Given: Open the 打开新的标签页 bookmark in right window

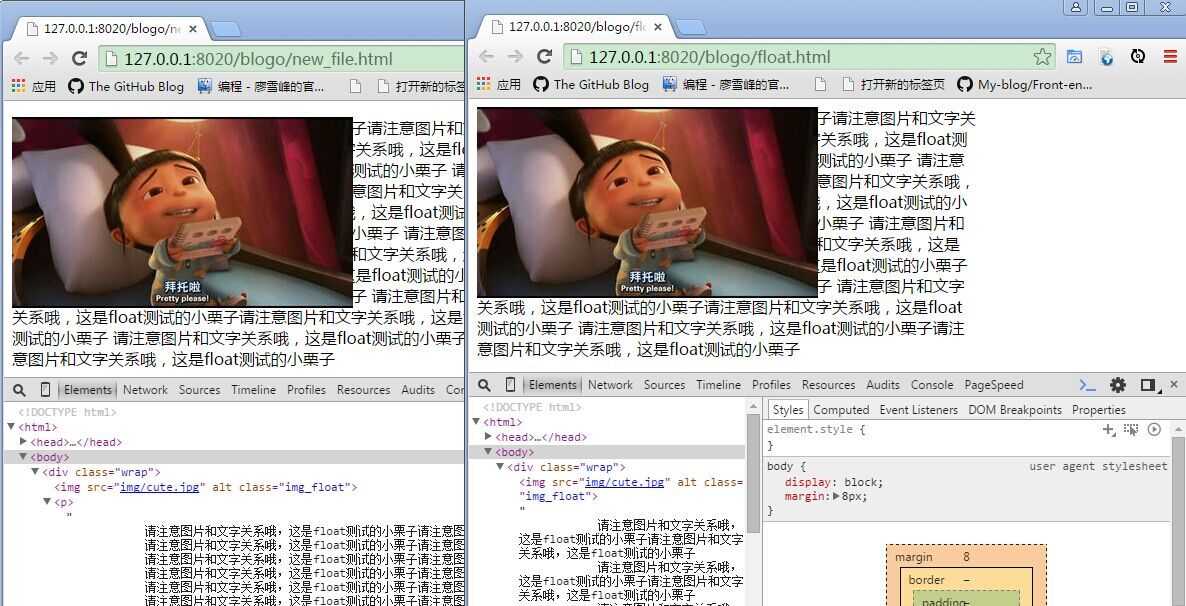Looking at the screenshot, I should pos(893,85).
